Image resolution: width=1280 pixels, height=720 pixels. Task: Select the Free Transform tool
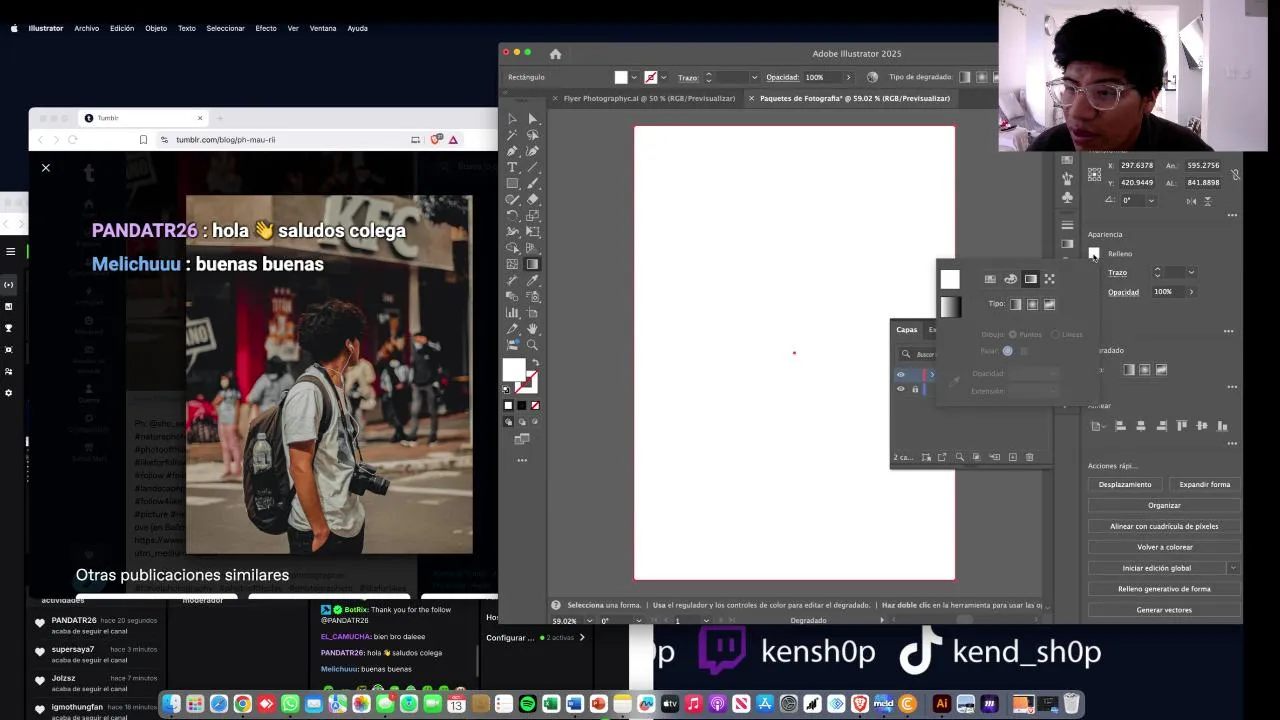pos(533,230)
